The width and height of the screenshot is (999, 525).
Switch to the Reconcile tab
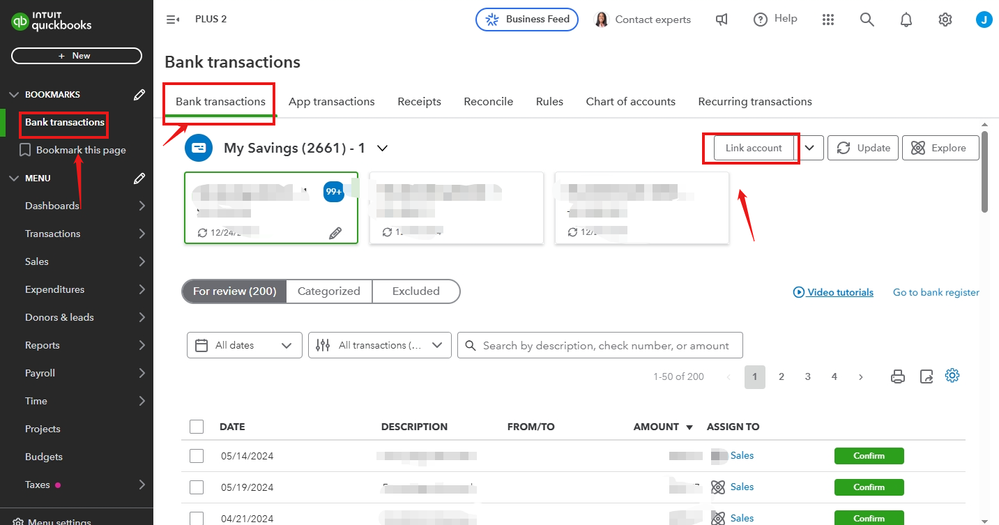point(488,102)
